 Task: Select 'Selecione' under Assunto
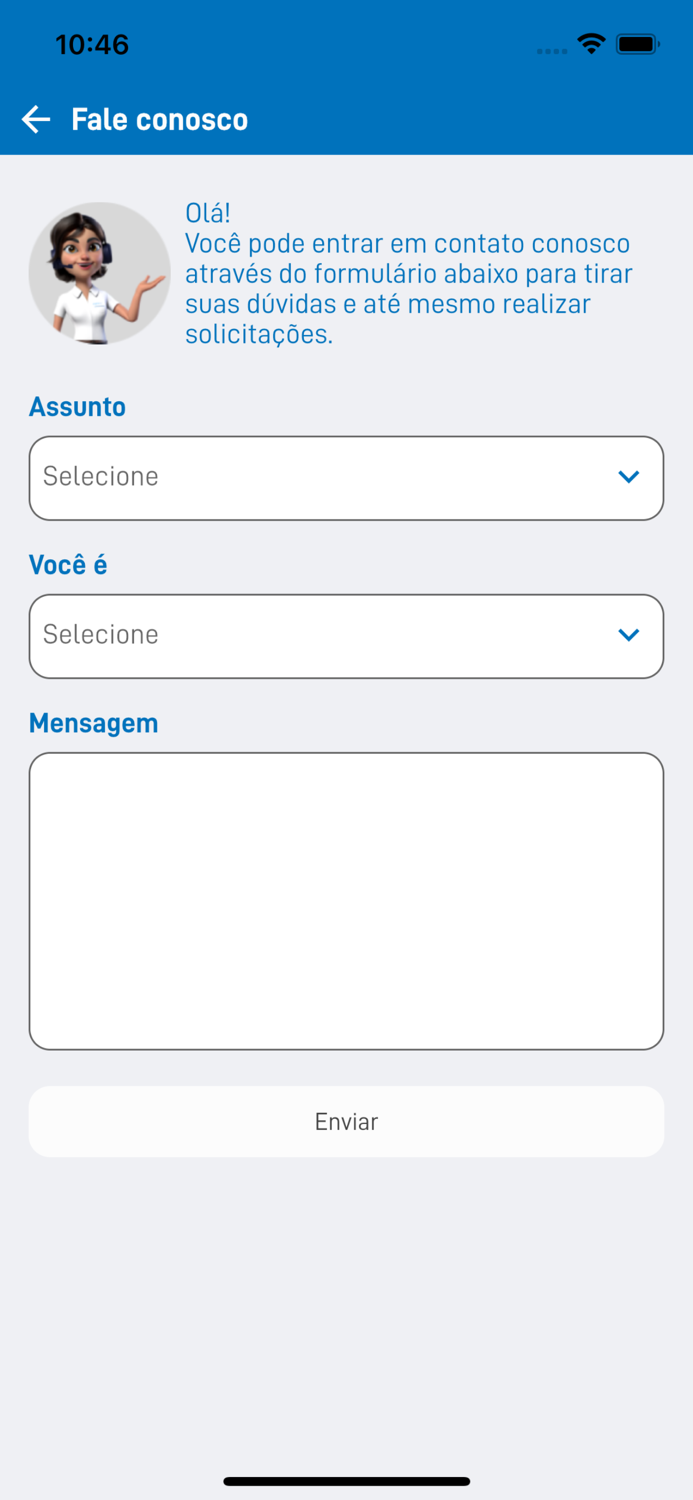coord(99,477)
